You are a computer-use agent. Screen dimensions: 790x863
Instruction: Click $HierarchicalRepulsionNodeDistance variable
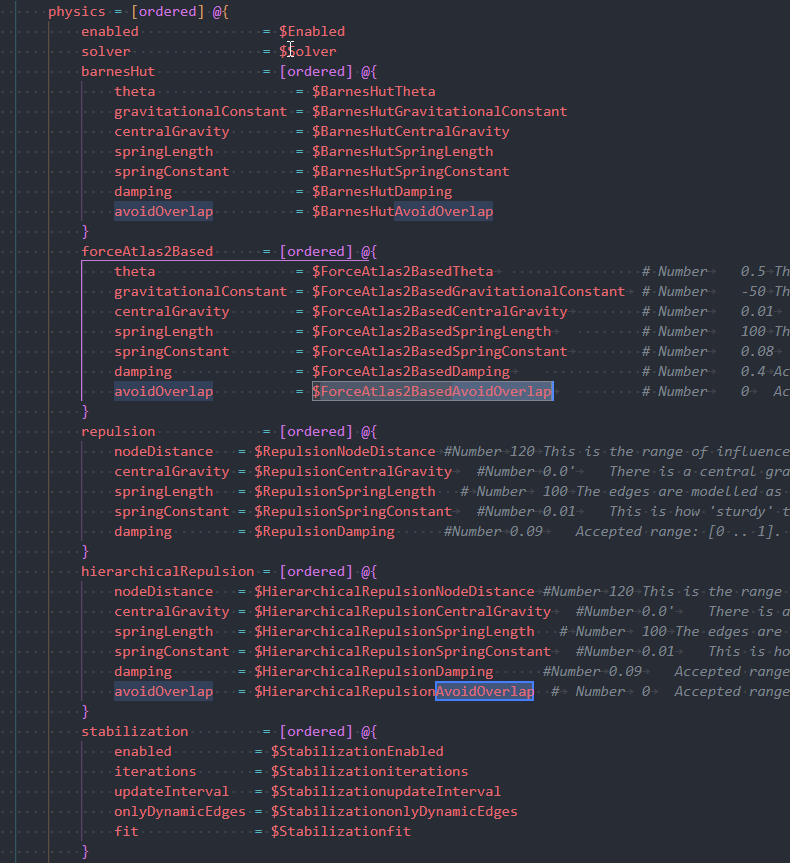click(394, 592)
